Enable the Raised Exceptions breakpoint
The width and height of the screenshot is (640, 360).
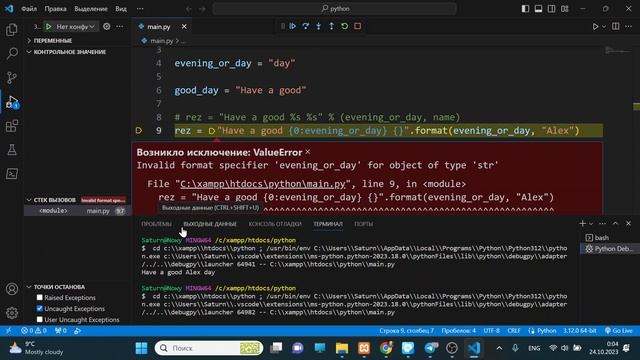[40, 298]
